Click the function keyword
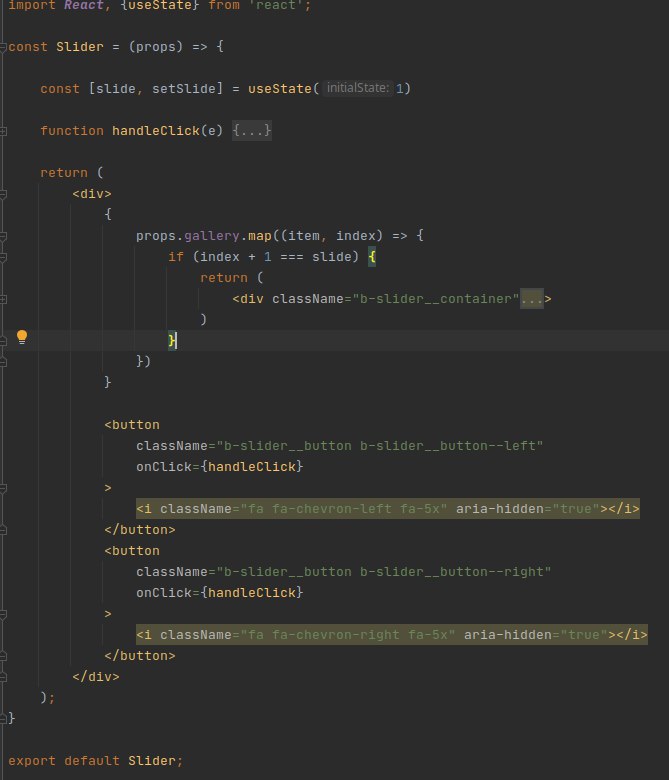The height and width of the screenshot is (780, 669). tap(72, 131)
